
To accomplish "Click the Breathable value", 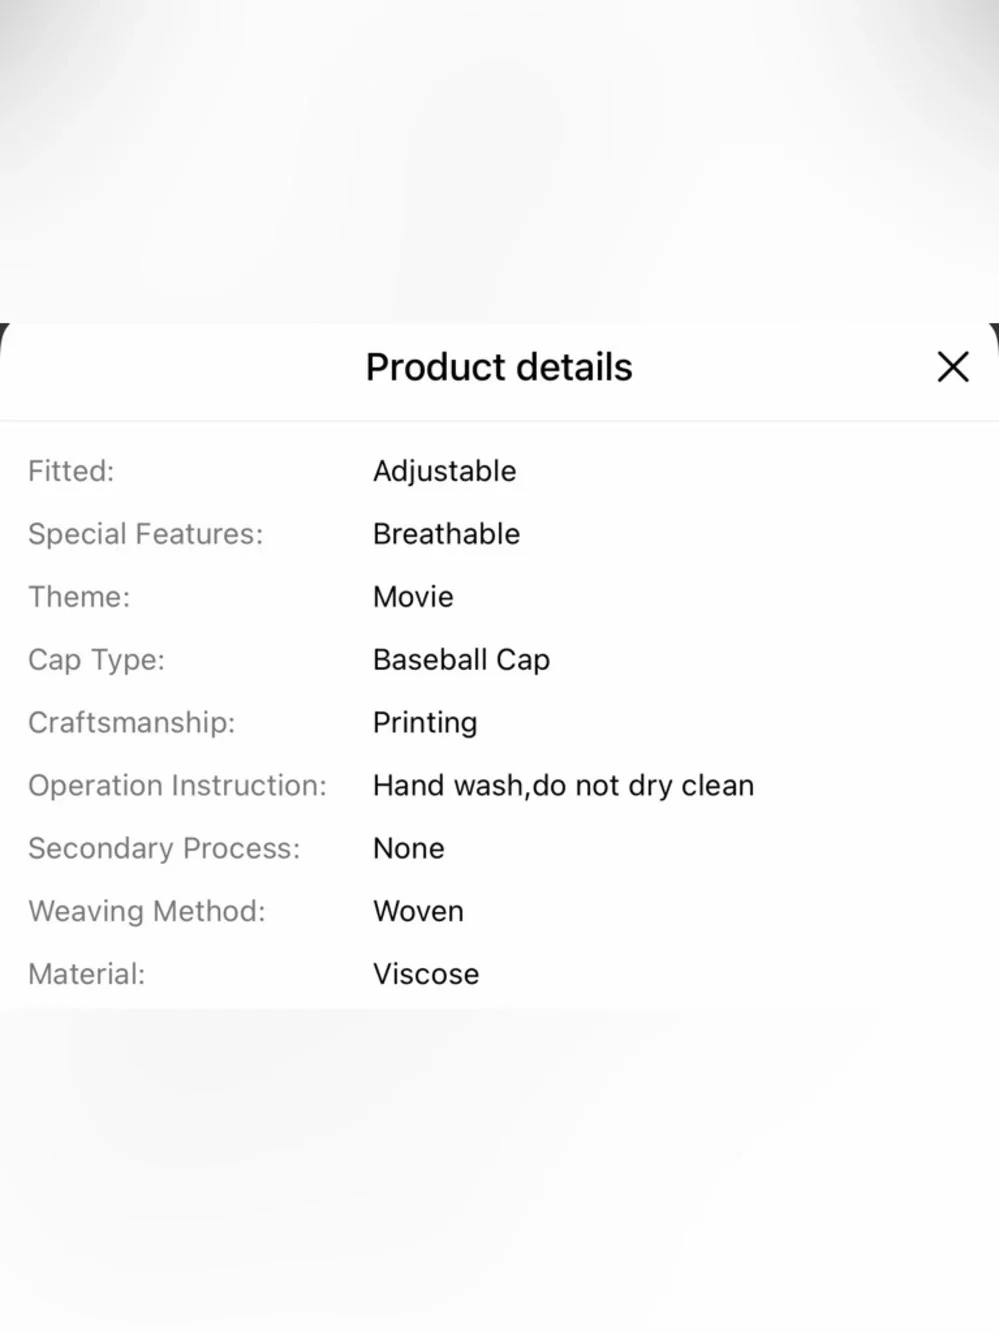I will 446,534.
